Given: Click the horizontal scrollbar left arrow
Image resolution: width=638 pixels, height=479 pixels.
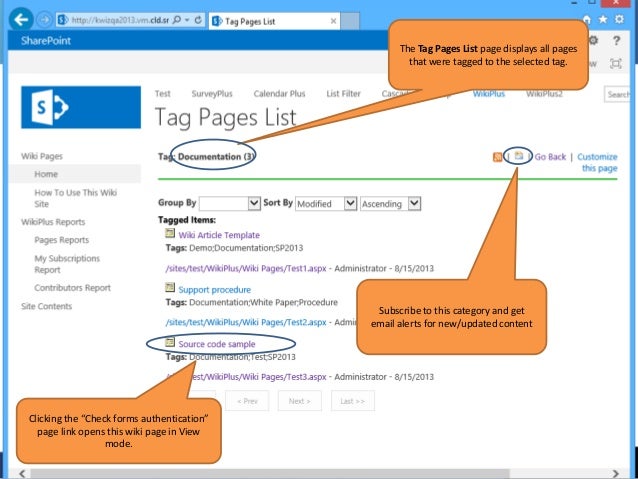Looking at the screenshot, I should (x=22, y=474).
